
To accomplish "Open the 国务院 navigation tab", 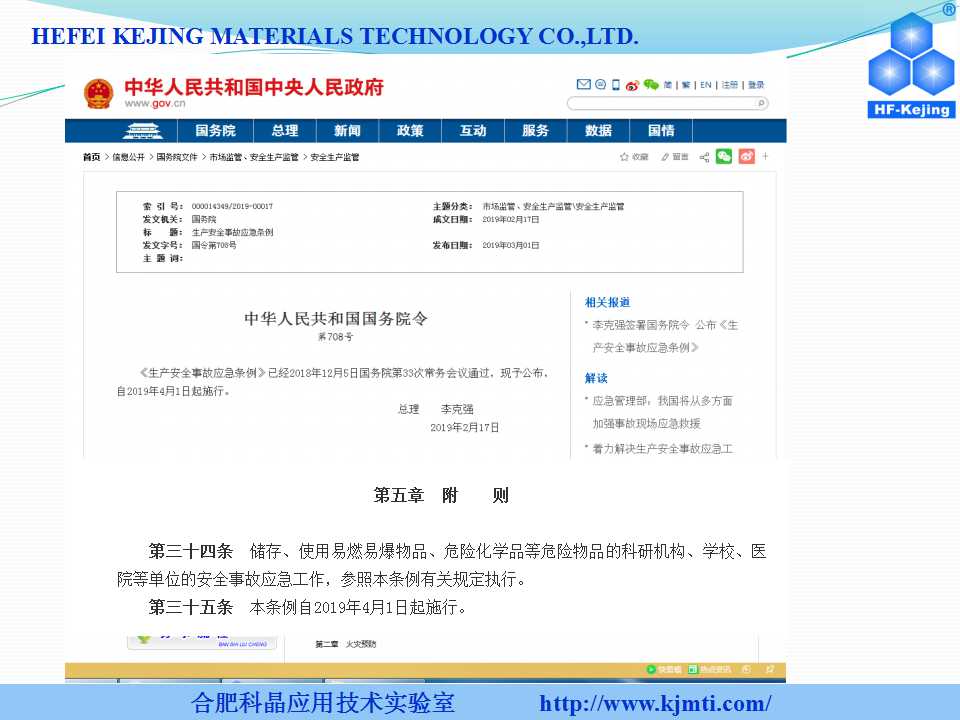I will 215,130.
